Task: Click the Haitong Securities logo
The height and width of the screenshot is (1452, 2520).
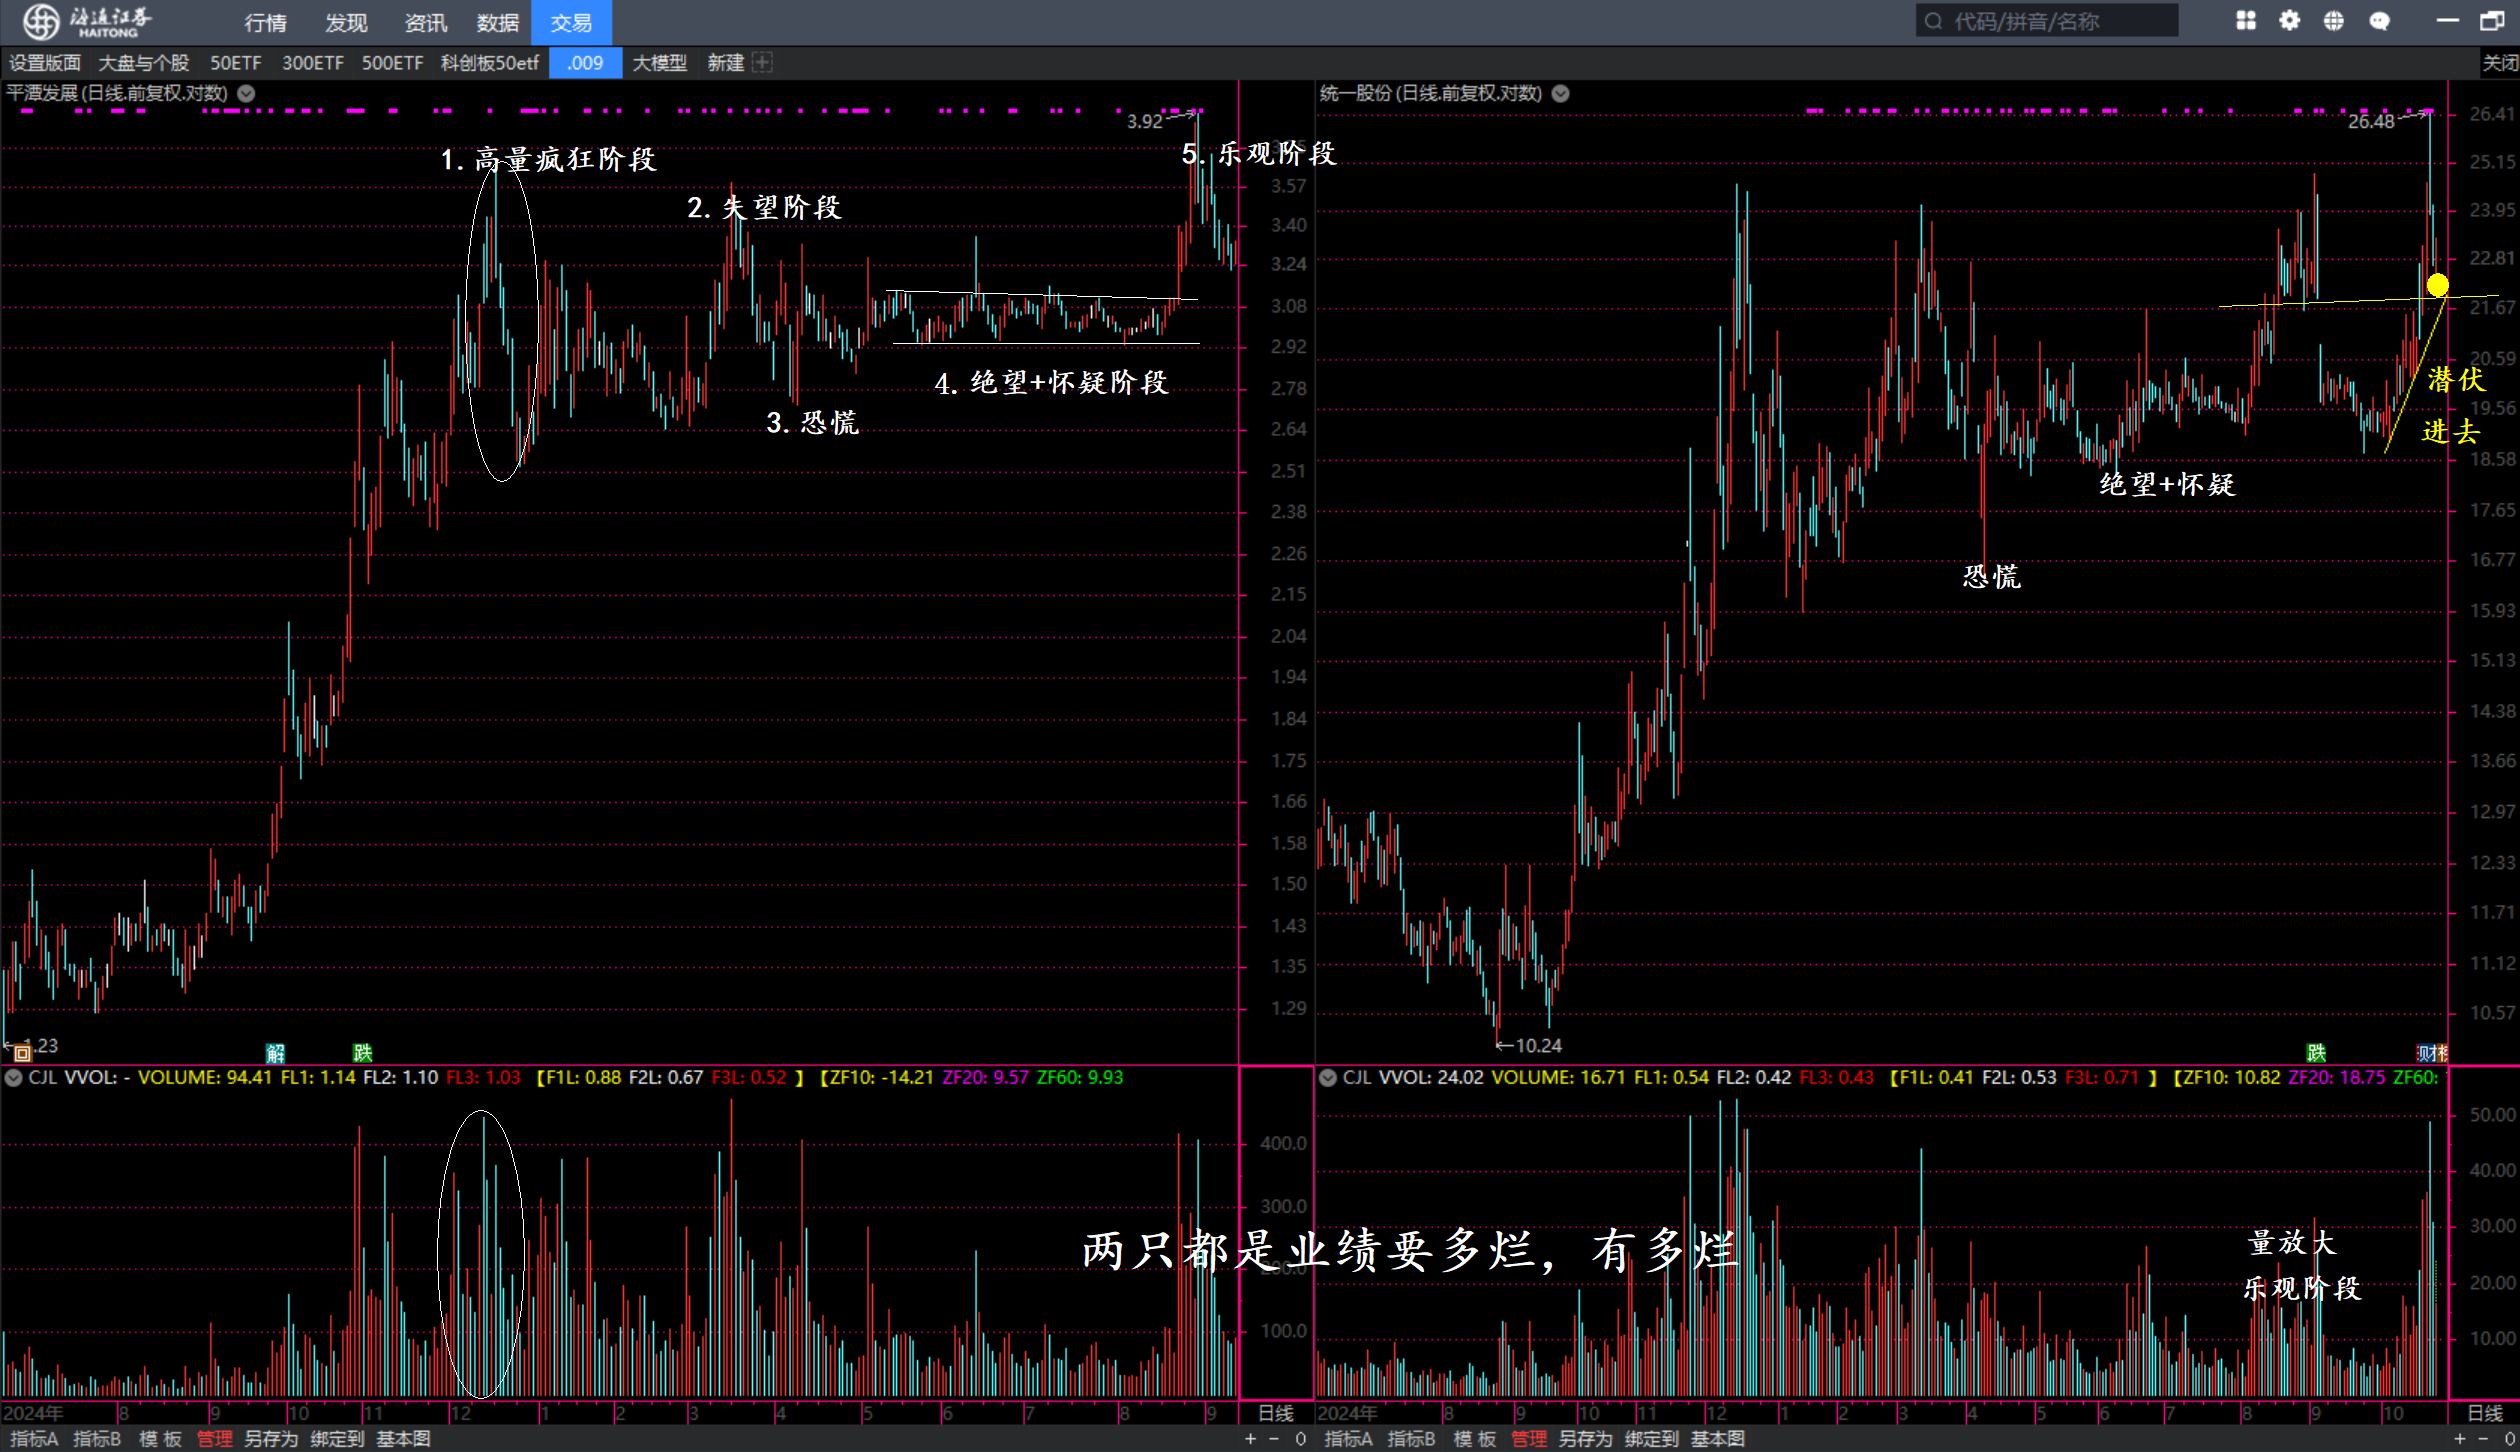Action: click(x=88, y=21)
